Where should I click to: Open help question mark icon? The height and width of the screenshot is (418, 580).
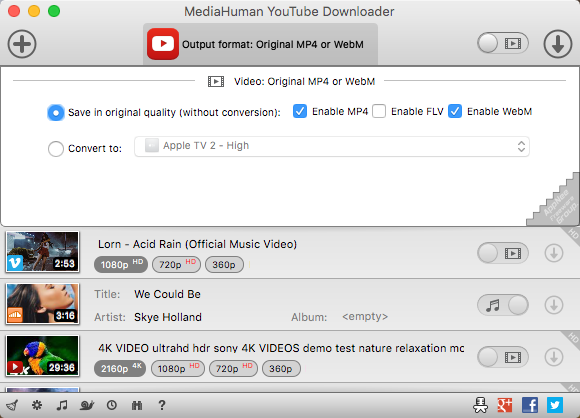pos(162,405)
